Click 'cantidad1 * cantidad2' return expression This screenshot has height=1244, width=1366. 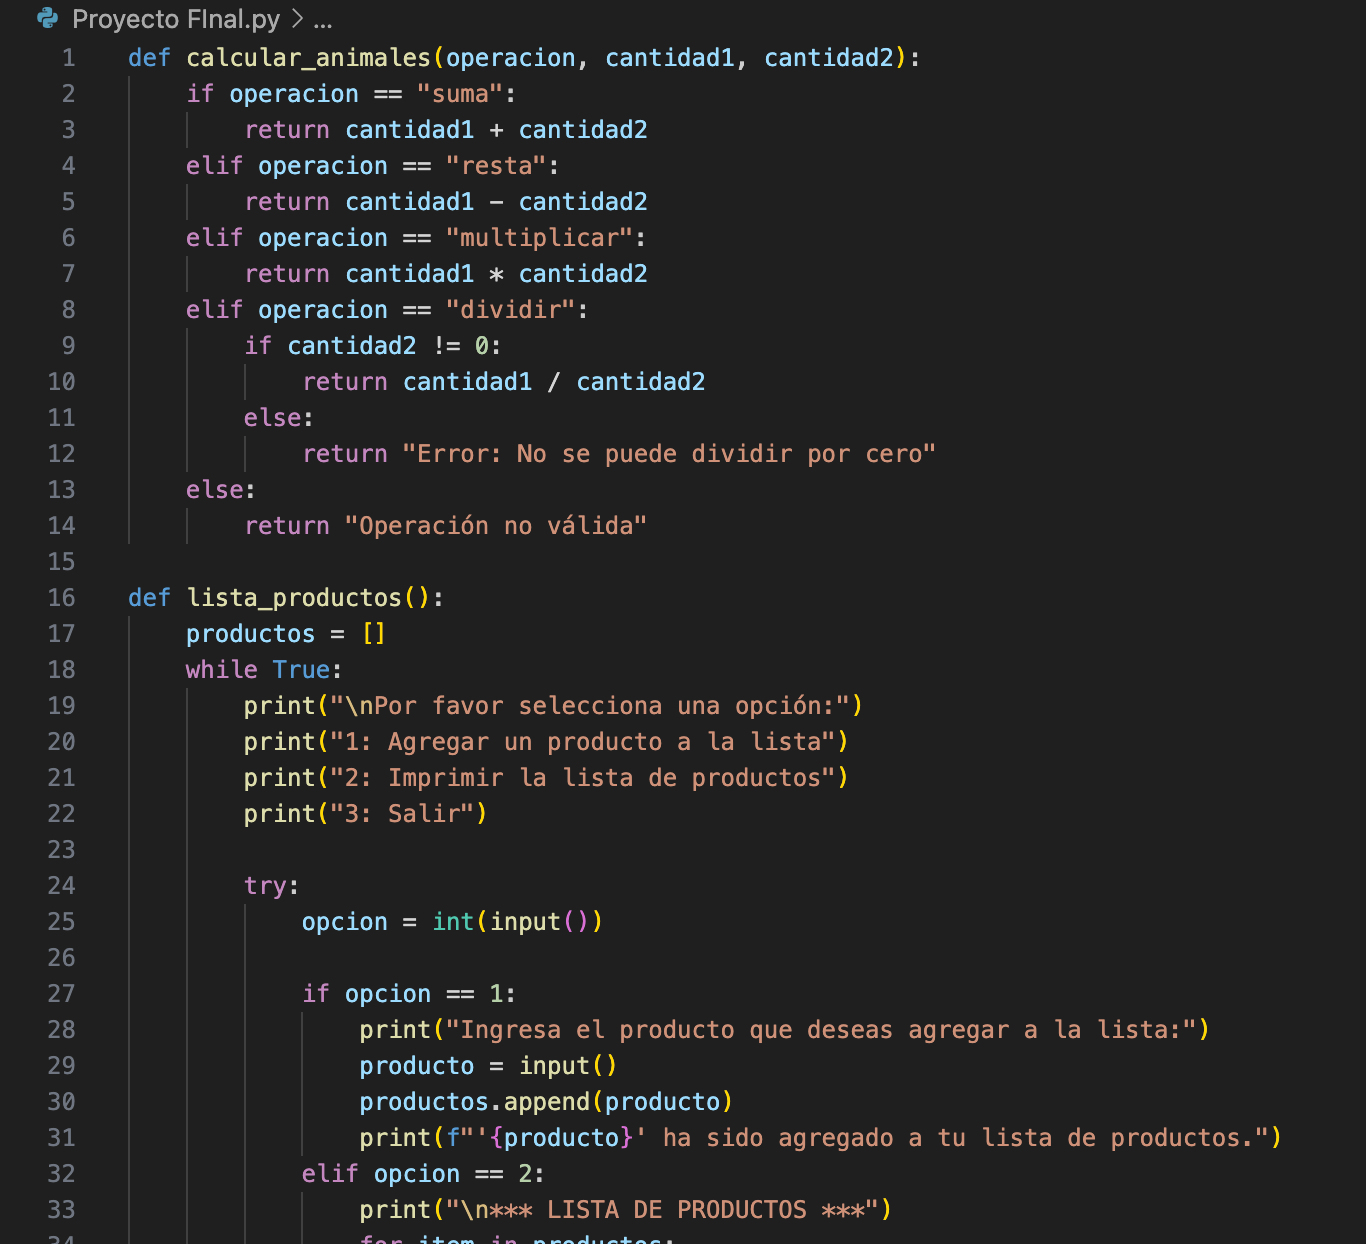click(x=496, y=274)
